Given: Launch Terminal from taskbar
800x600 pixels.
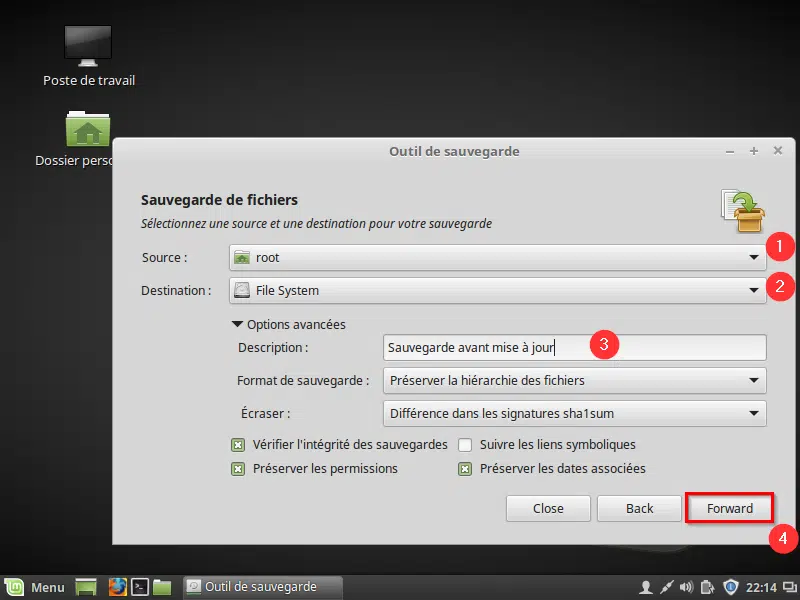Looking at the screenshot, I should (x=140, y=587).
